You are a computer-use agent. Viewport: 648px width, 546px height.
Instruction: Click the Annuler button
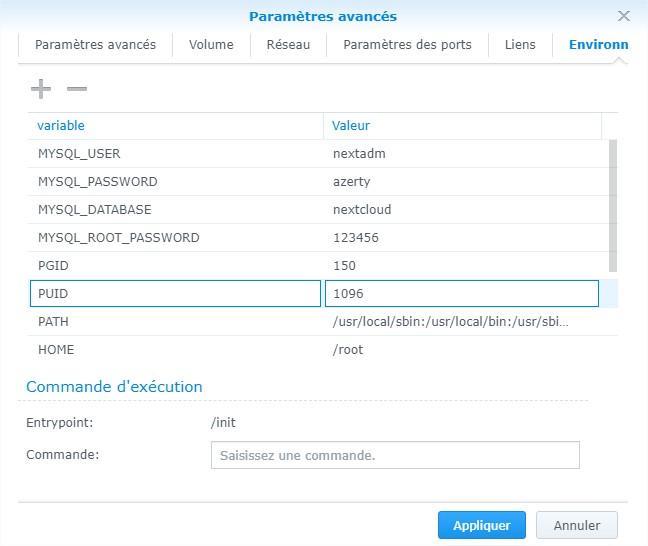pos(576,525)
